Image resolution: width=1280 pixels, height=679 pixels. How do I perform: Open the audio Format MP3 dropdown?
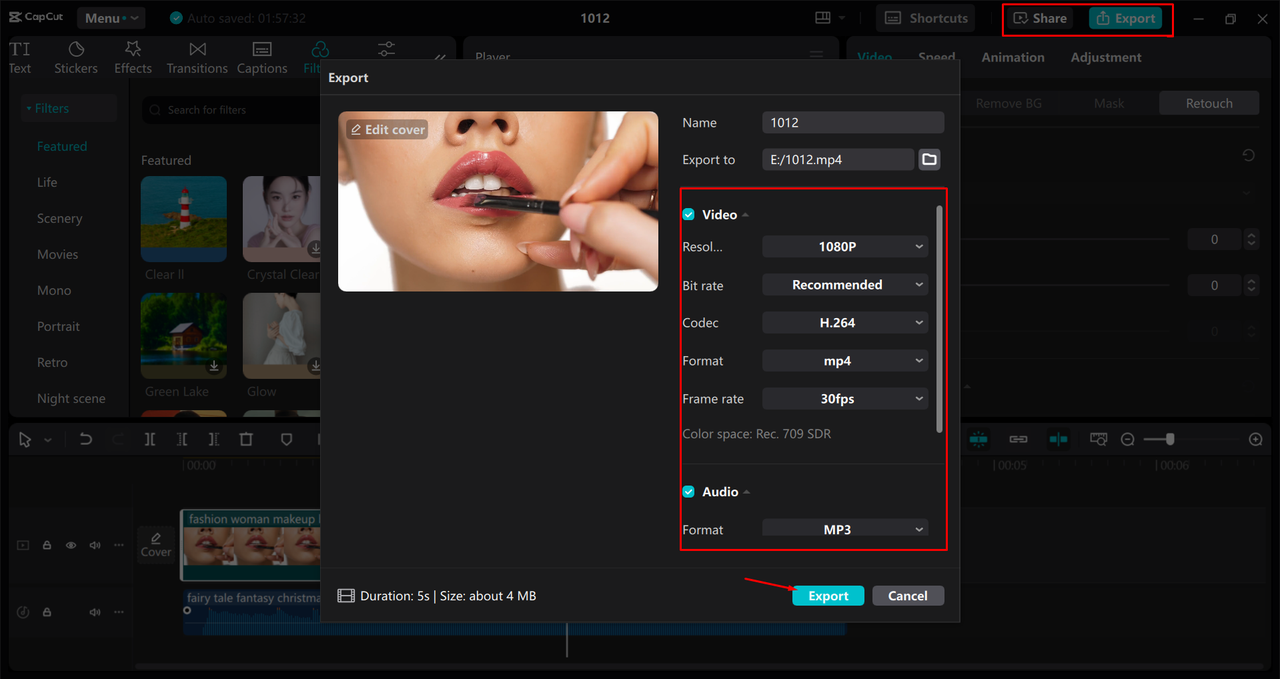pos(845,529)
